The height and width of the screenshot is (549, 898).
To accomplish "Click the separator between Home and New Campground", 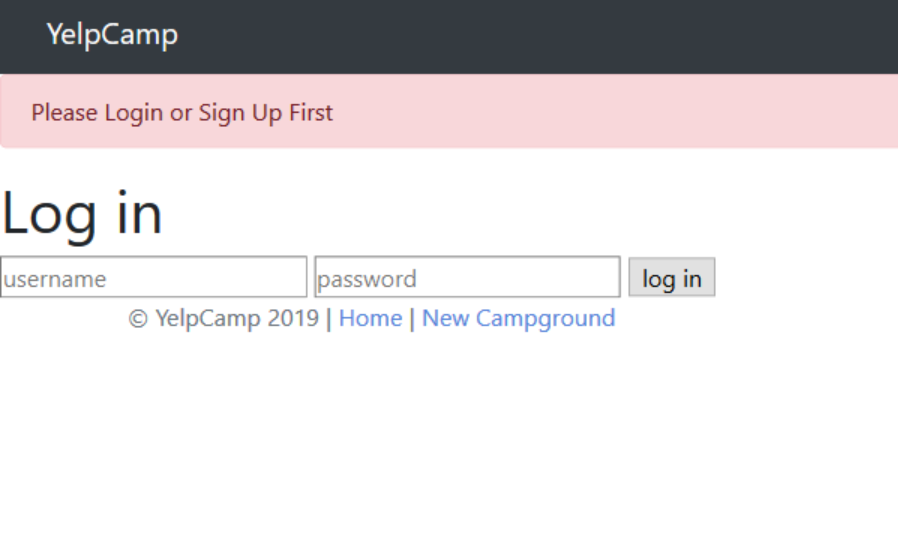I will [x=412, y=319].
